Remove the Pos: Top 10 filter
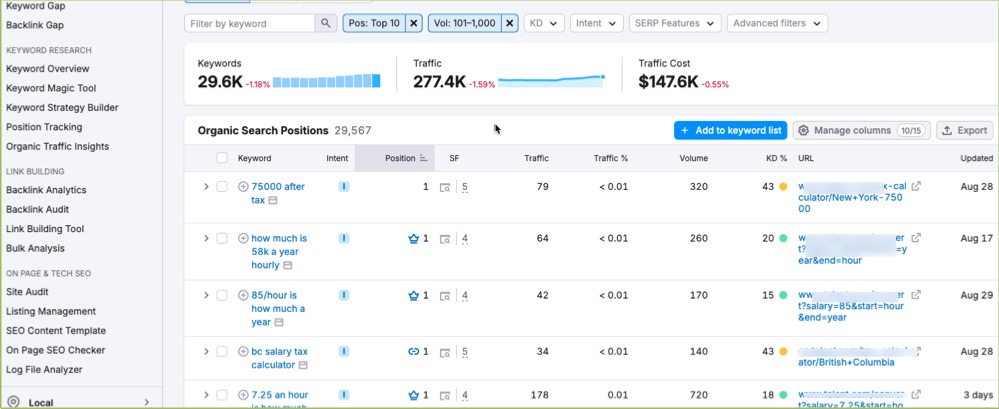This screenshot has width=999, height=409. tap(414, 24)
